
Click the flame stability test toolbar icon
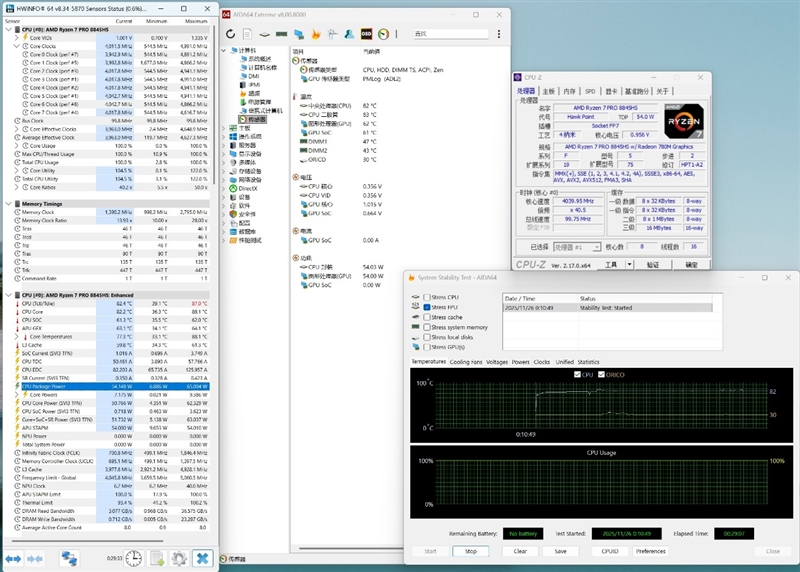pos(316,33)
